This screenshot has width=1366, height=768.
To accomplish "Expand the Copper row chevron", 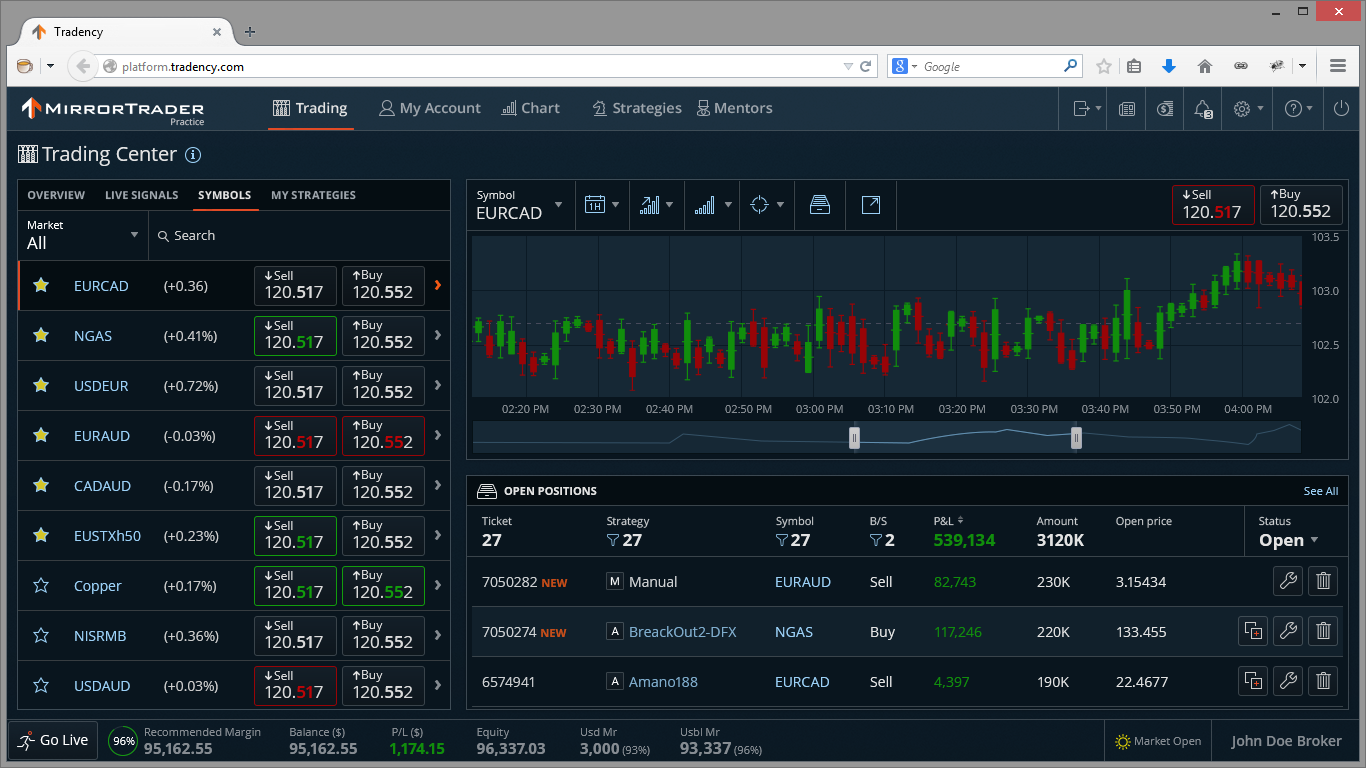I will 438,585.
